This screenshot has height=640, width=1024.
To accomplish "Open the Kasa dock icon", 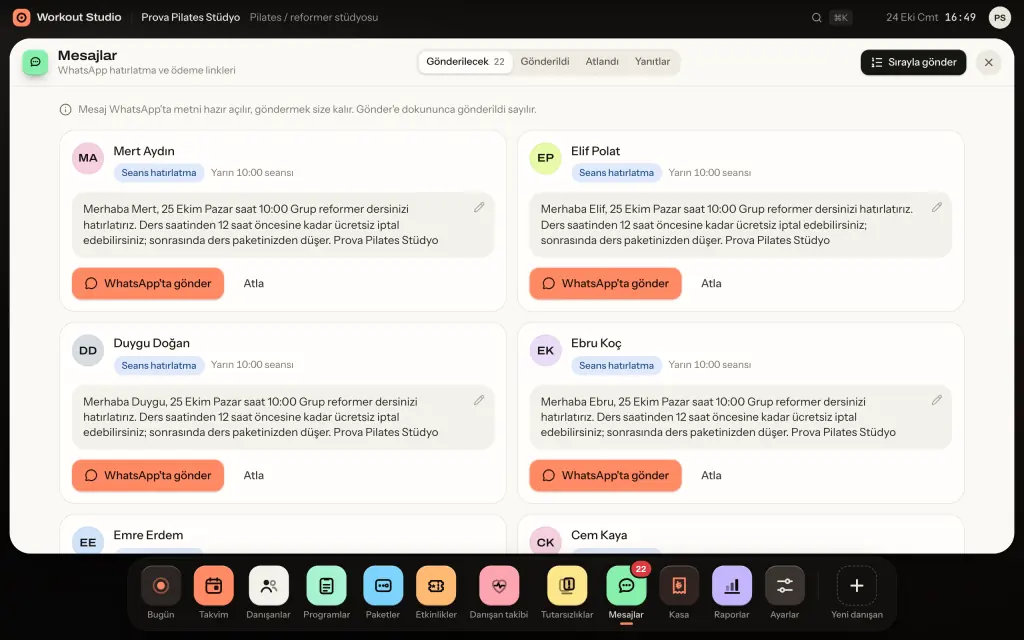I will [679, 585].
